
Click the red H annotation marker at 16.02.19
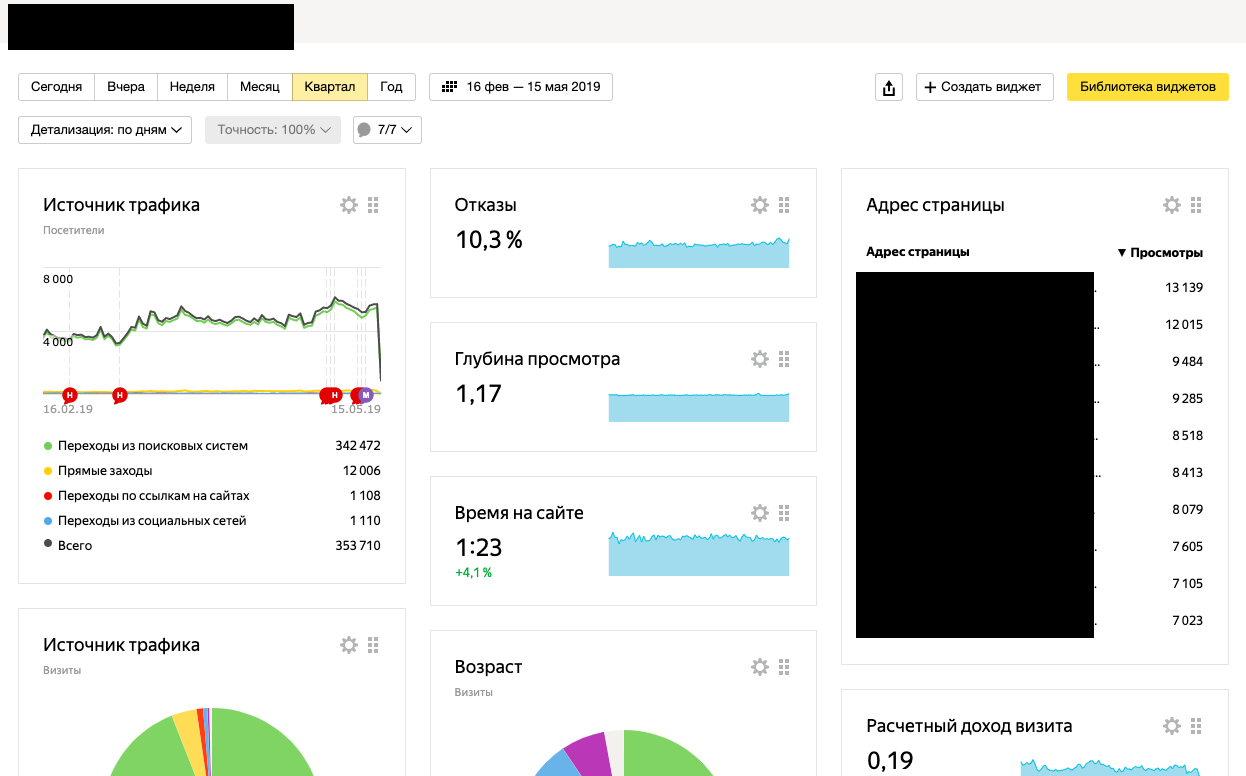[69, 395]
